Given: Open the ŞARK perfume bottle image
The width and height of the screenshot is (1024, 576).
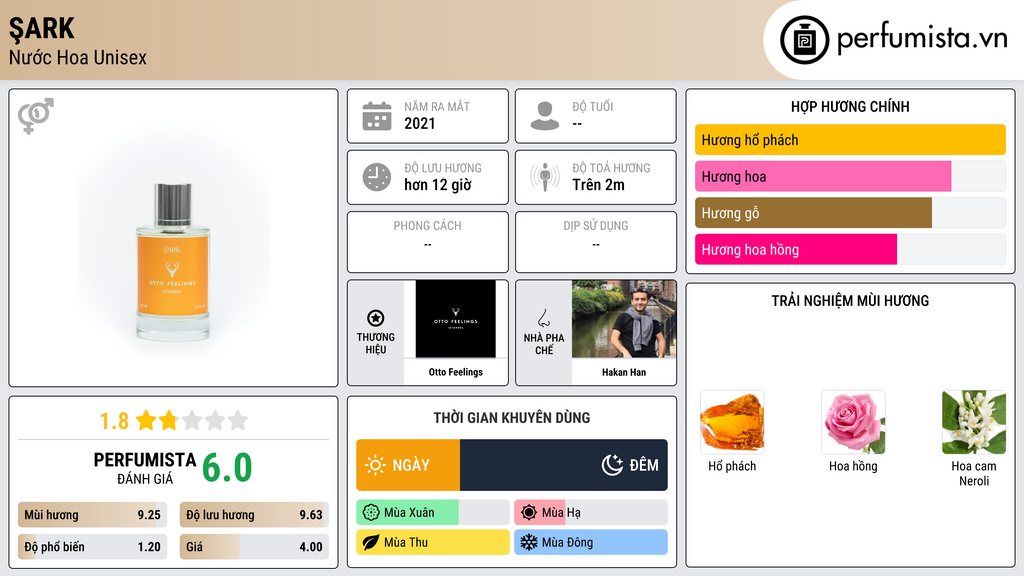Looking at the screenshot, I should 173,261.
